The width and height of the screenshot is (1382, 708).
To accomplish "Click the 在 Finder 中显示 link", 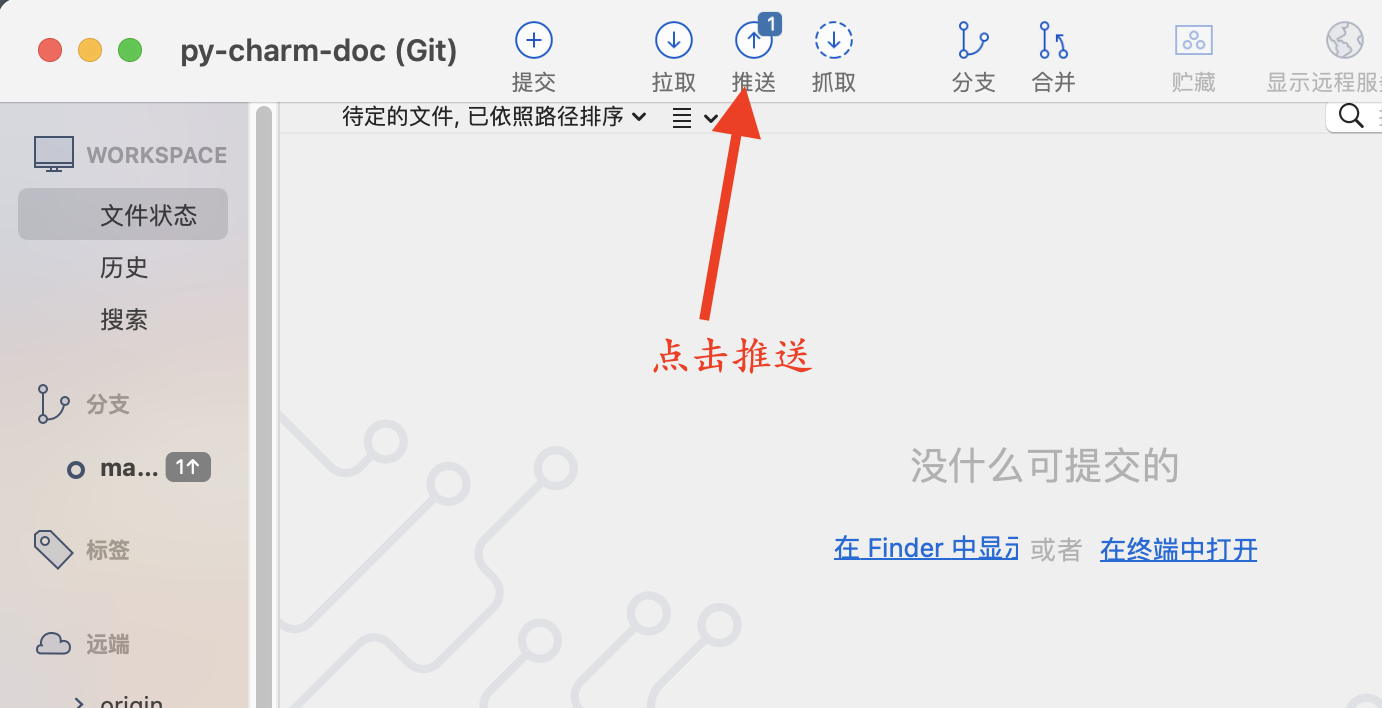I will tap(926, 548).
